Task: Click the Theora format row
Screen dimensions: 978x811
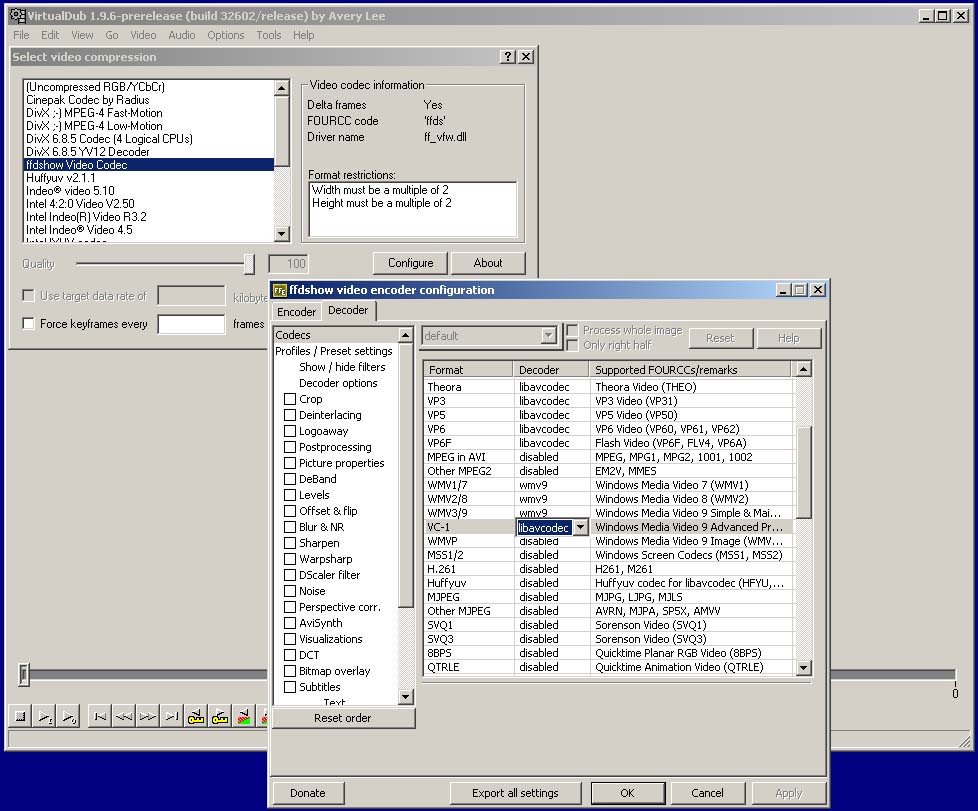Action: click(x=609, y=387)
